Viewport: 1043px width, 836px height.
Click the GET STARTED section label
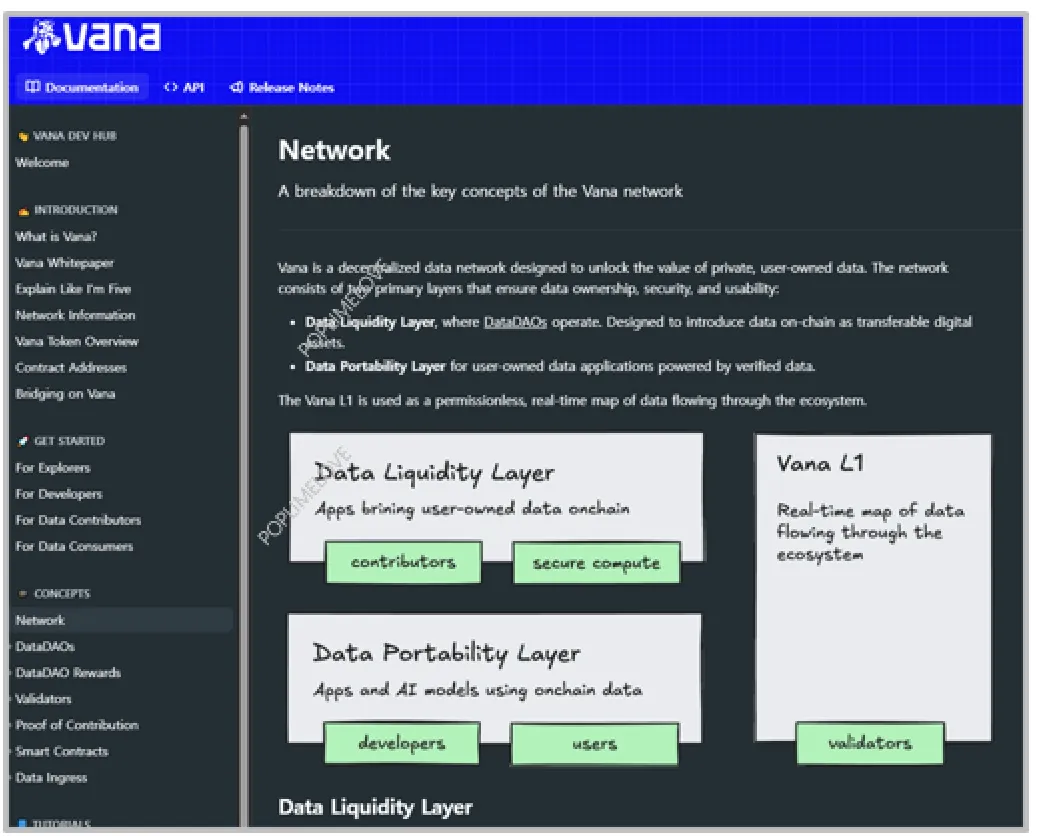pos(69,441)
